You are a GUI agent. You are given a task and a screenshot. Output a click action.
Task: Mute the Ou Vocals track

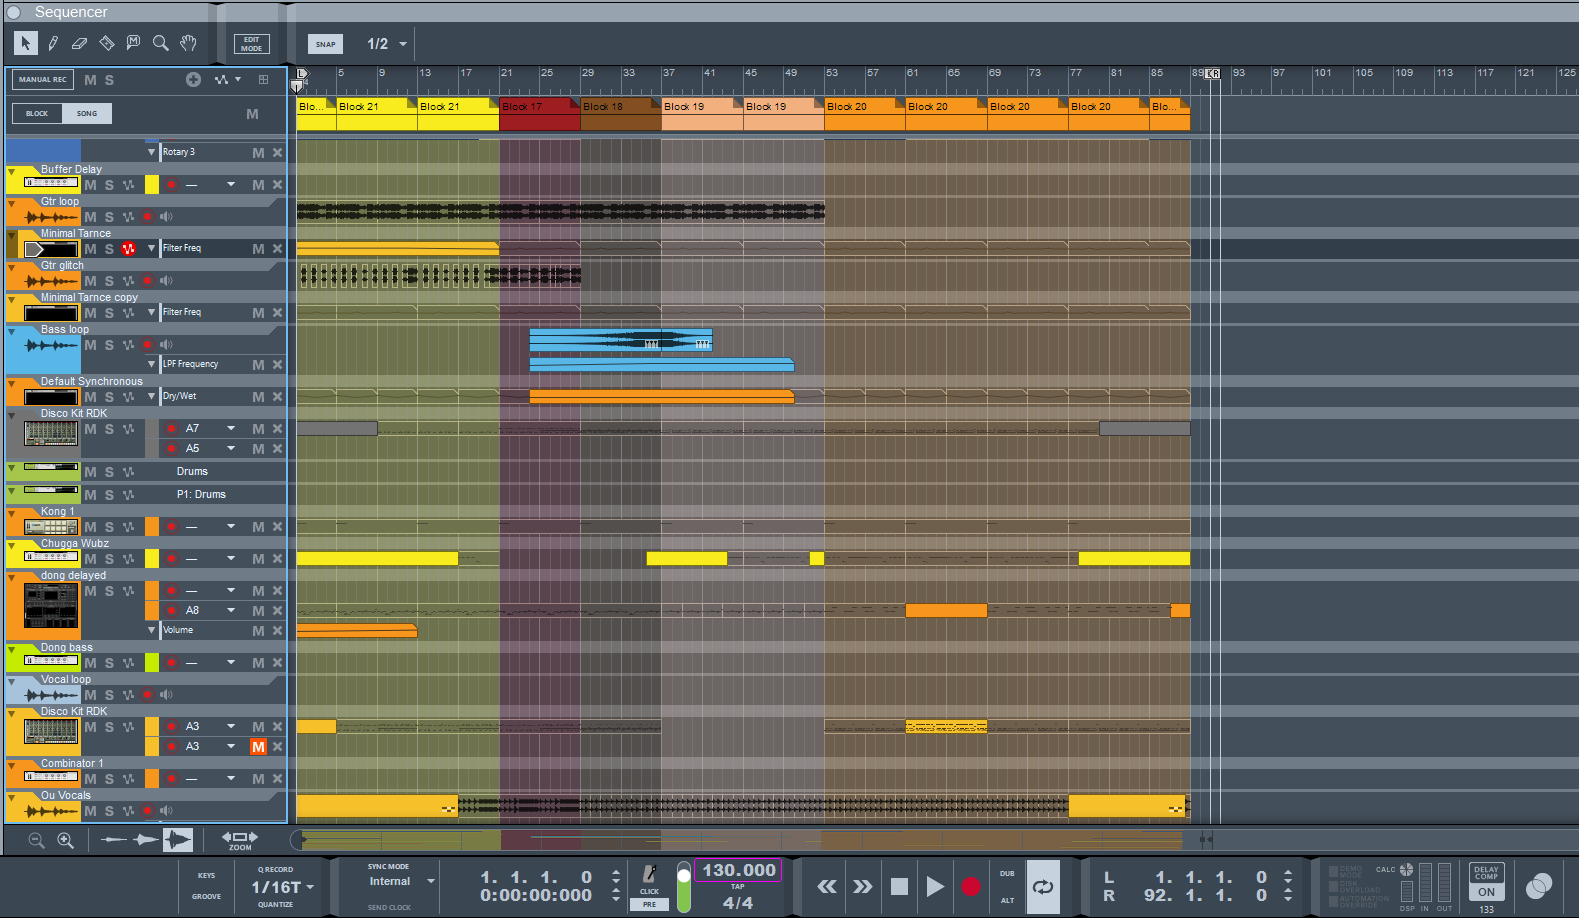click(91, 811)
